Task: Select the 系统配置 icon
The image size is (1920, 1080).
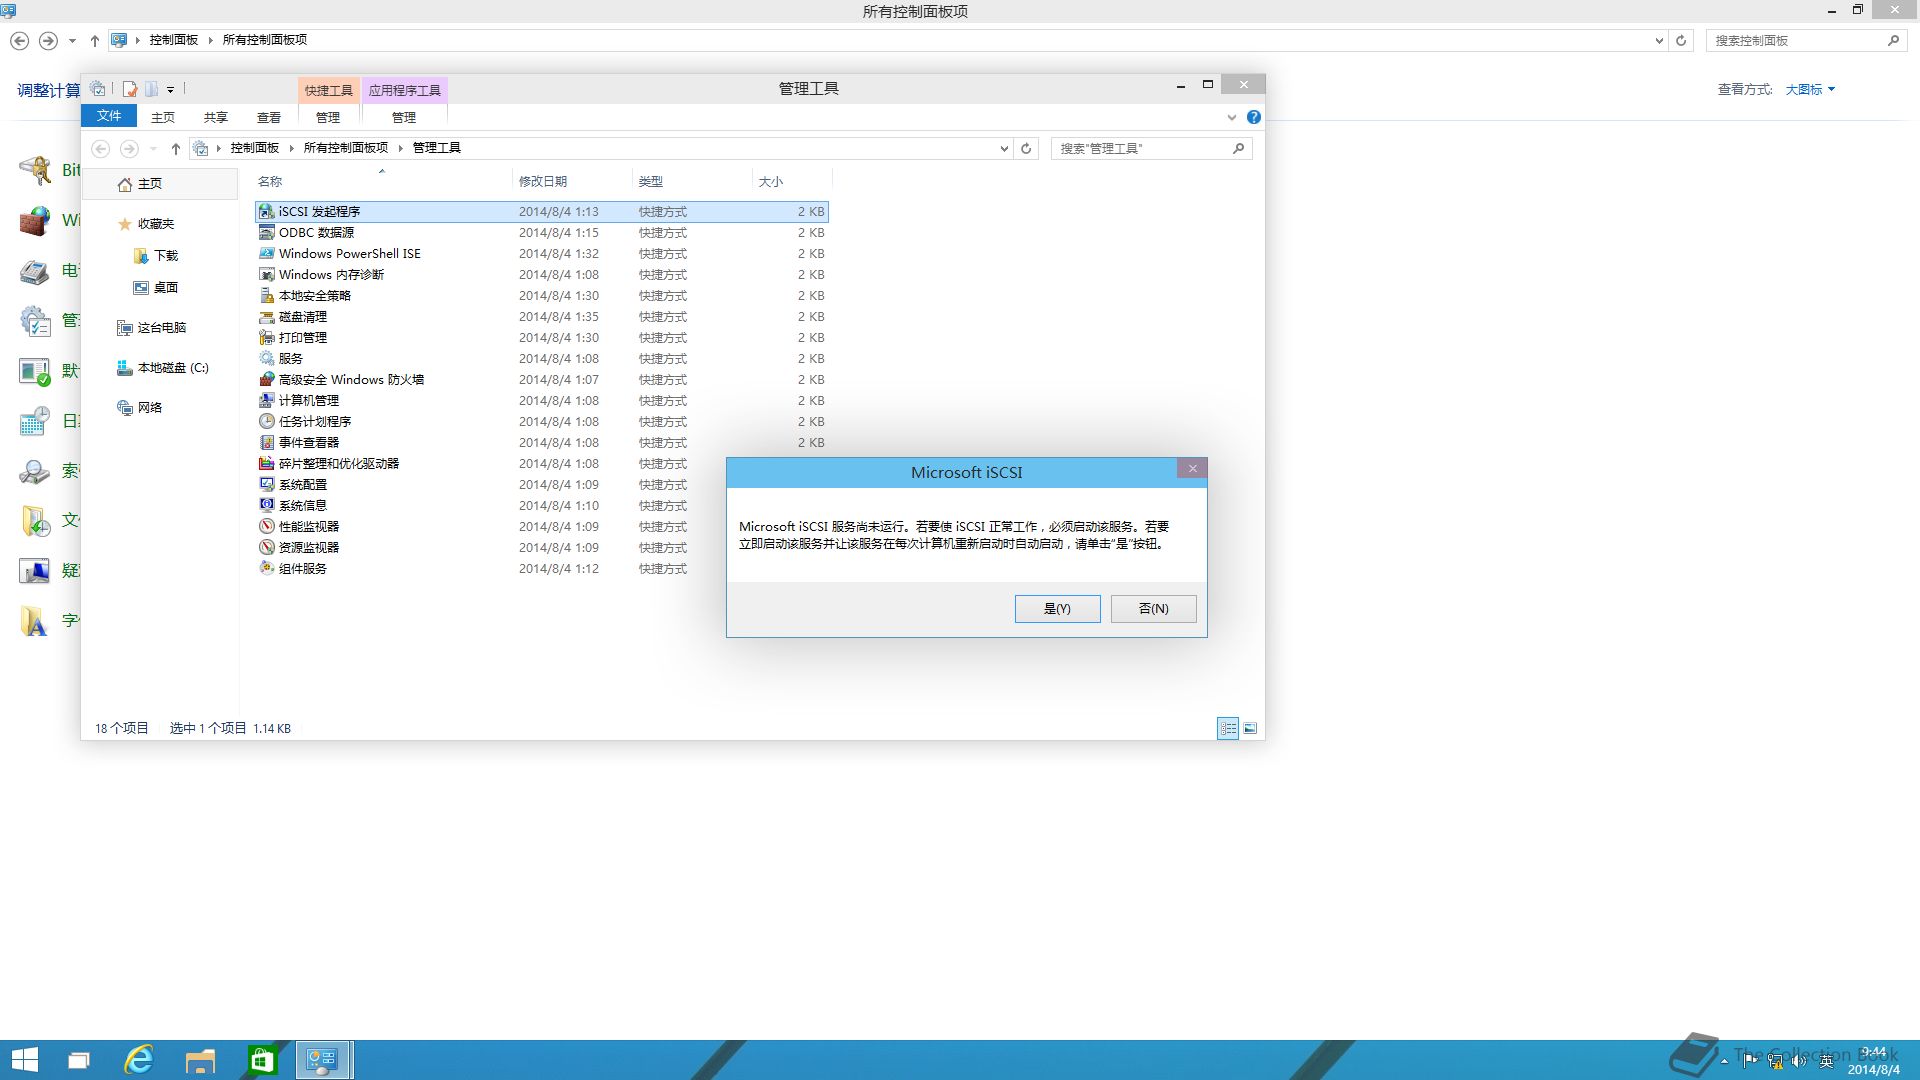Action: tap(266, 484)
